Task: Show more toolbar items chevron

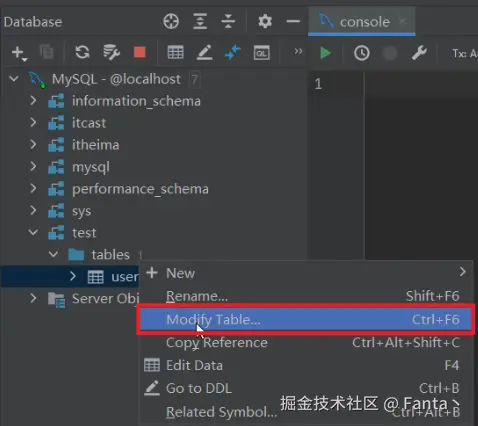Action: 298,51
